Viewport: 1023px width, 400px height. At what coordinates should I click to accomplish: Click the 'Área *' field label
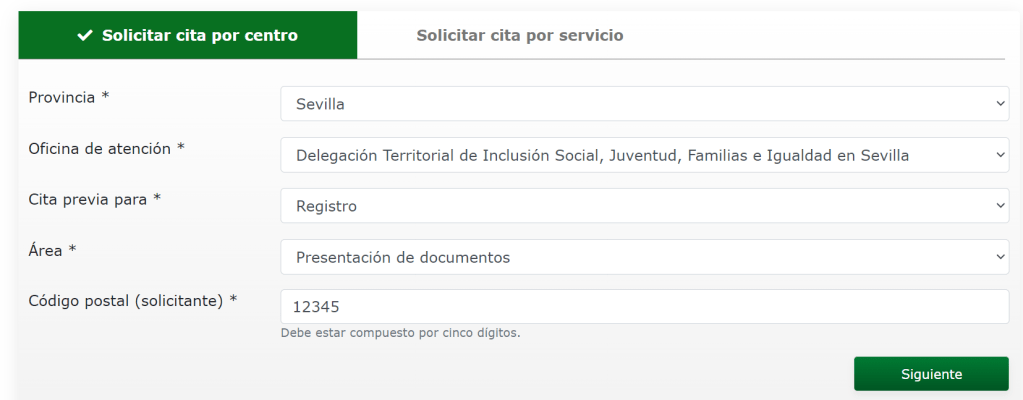point(53,251)
